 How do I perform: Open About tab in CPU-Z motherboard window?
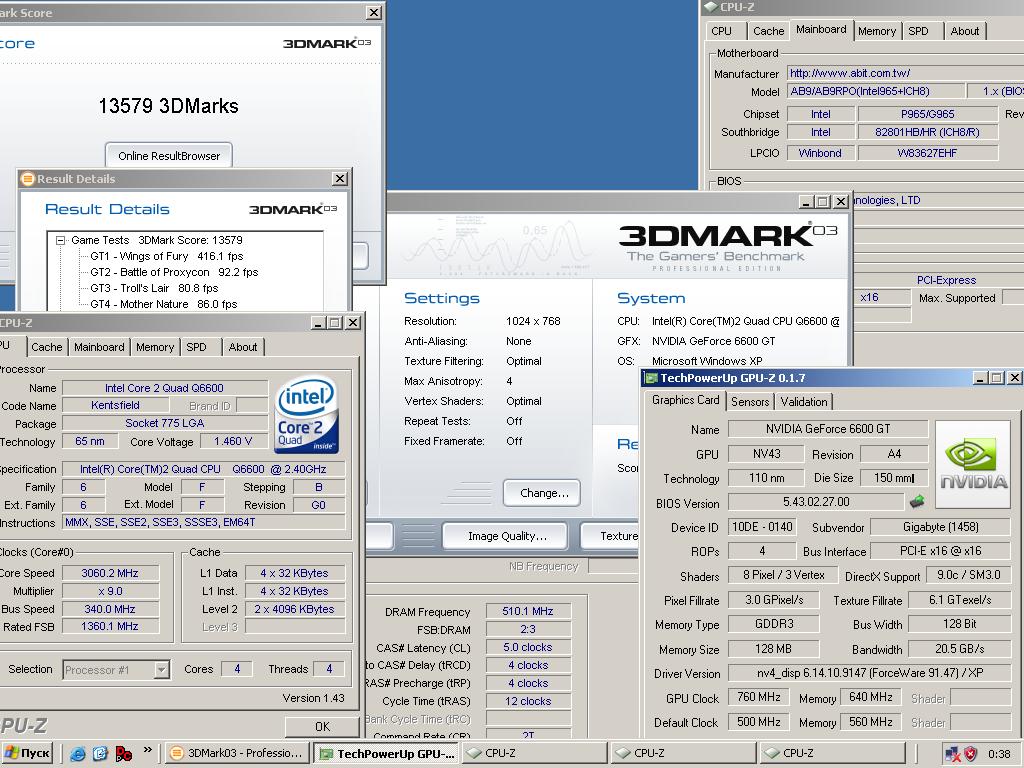[x=965, y=31]
